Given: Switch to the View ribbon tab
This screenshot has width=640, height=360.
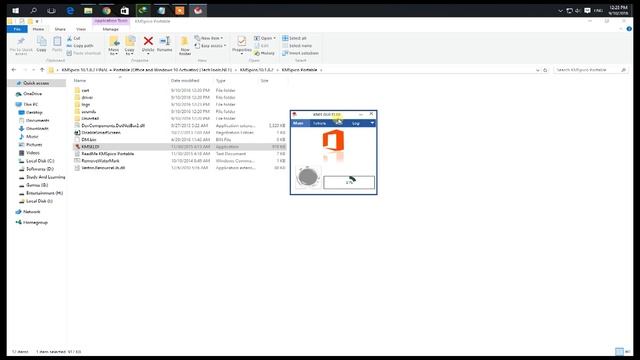Looking at the screenshot, I should pyautogui.click(x=81, y=29).
